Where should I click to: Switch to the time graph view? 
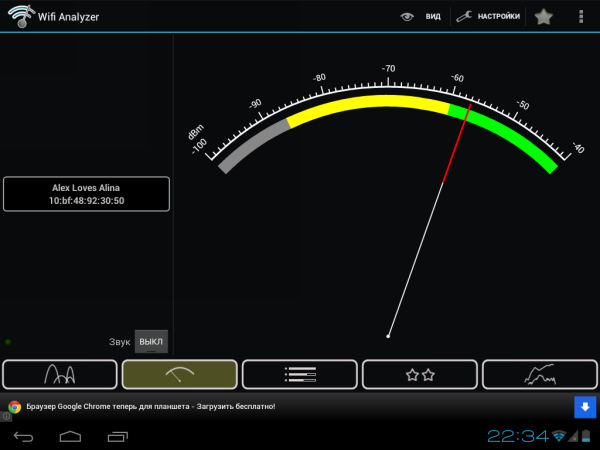coord(540,374)
